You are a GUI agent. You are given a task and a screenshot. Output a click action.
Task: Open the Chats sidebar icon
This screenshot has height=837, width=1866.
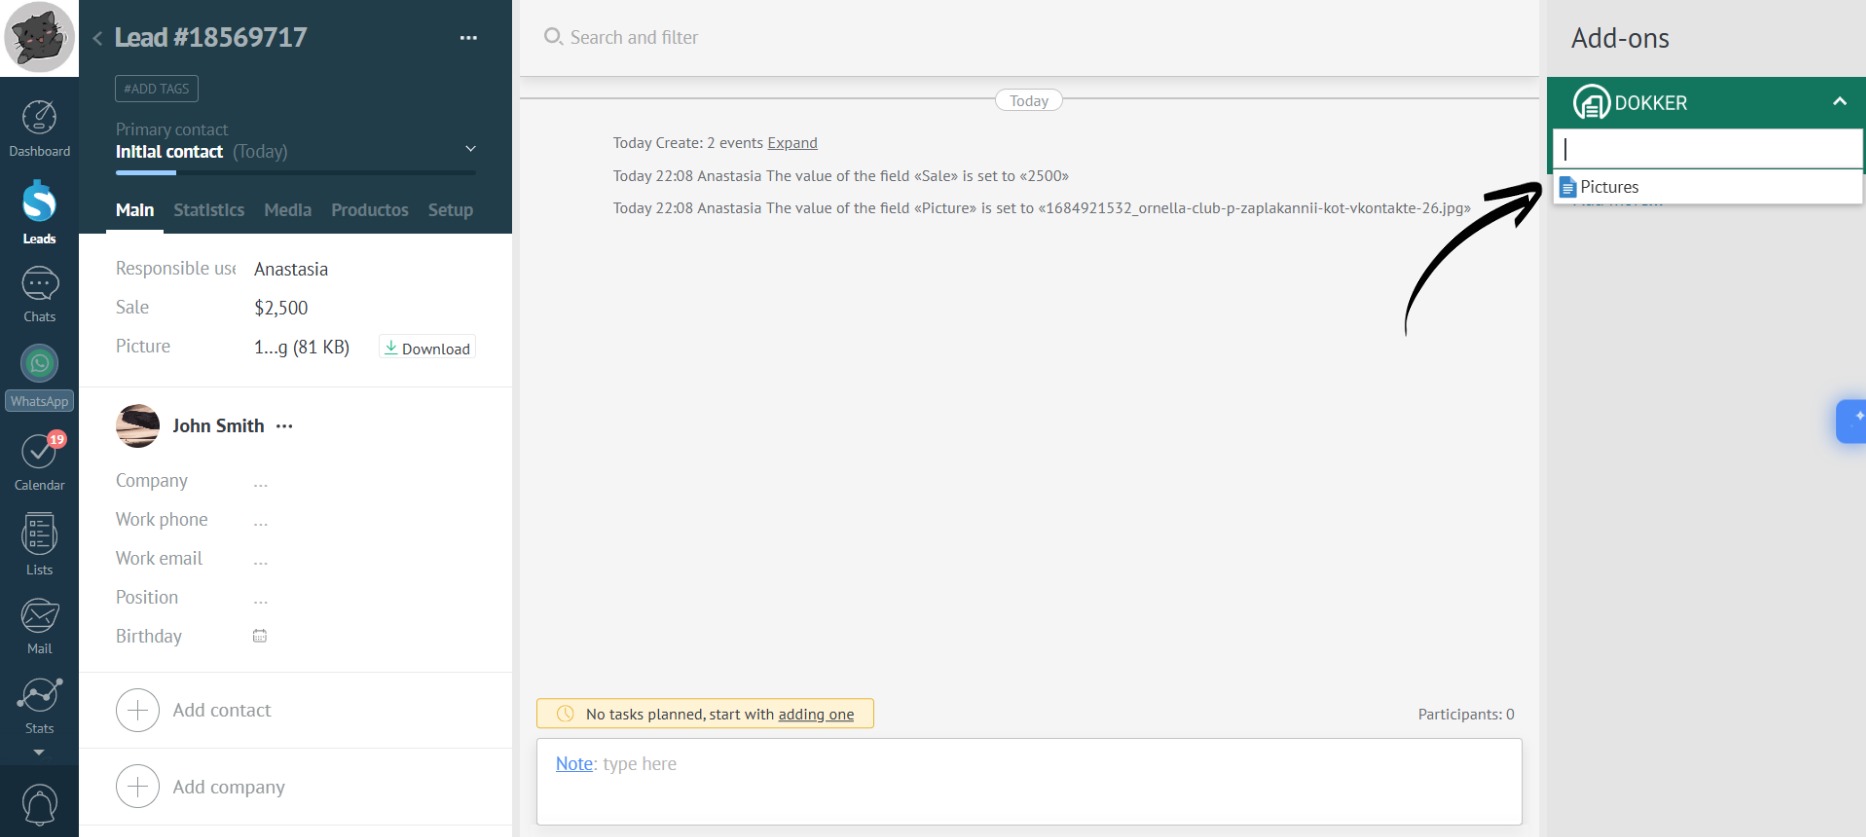(x=39, y=295)
